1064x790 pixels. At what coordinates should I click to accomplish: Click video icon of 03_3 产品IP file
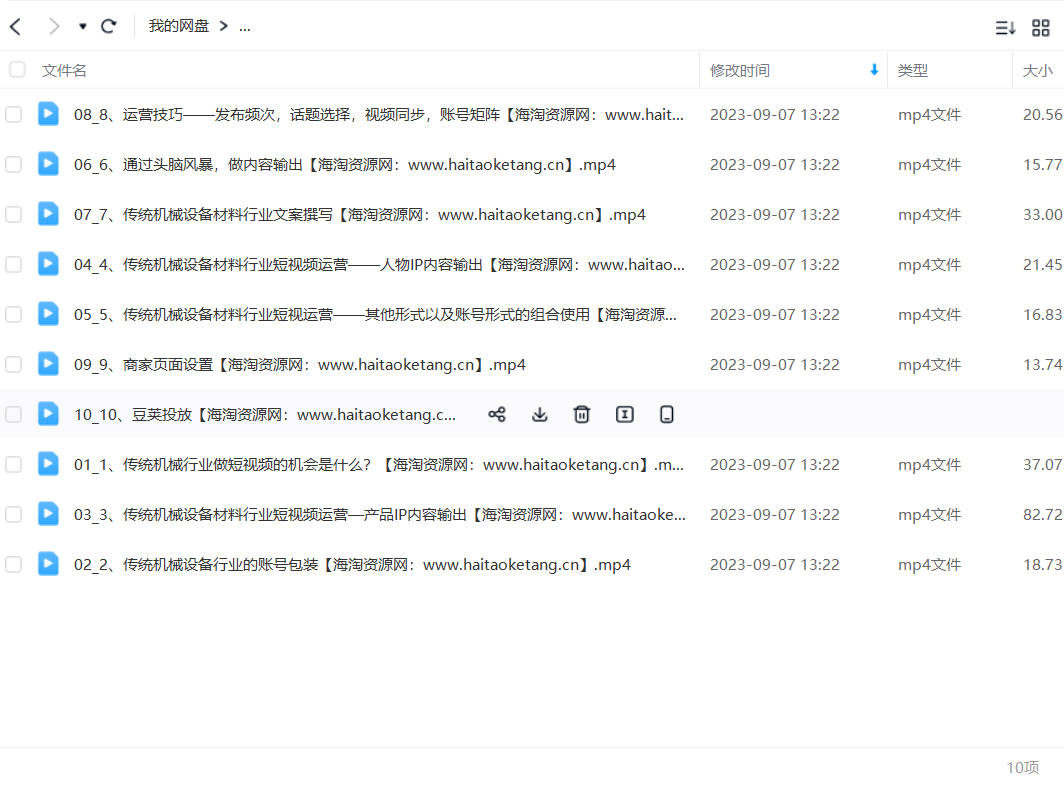(x=48, y=514)
